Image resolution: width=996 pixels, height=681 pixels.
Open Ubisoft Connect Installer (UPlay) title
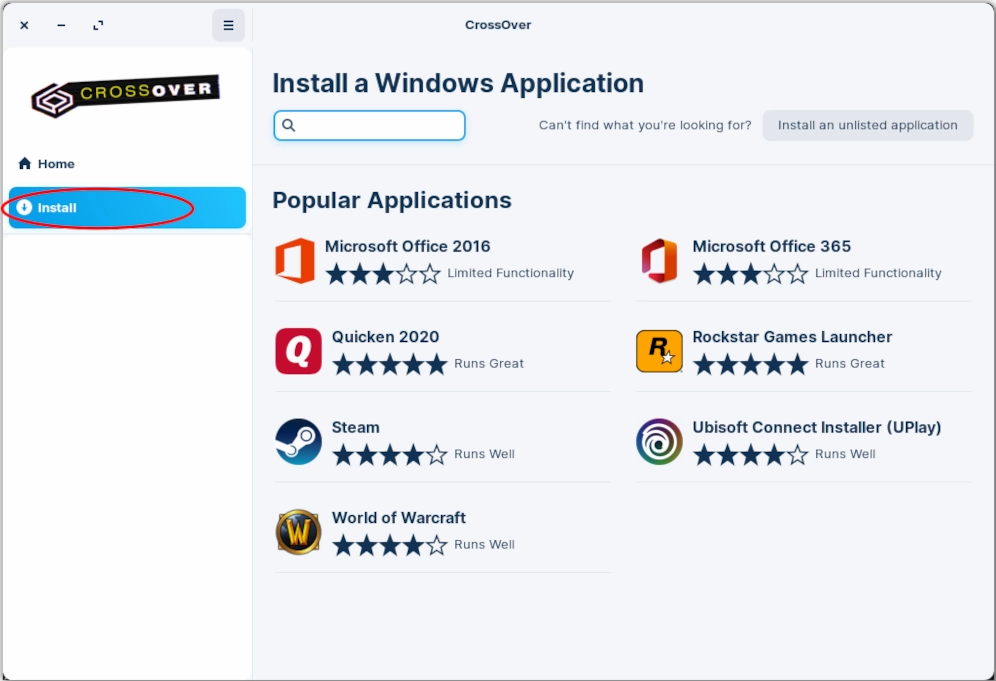[x=817, y=428]
